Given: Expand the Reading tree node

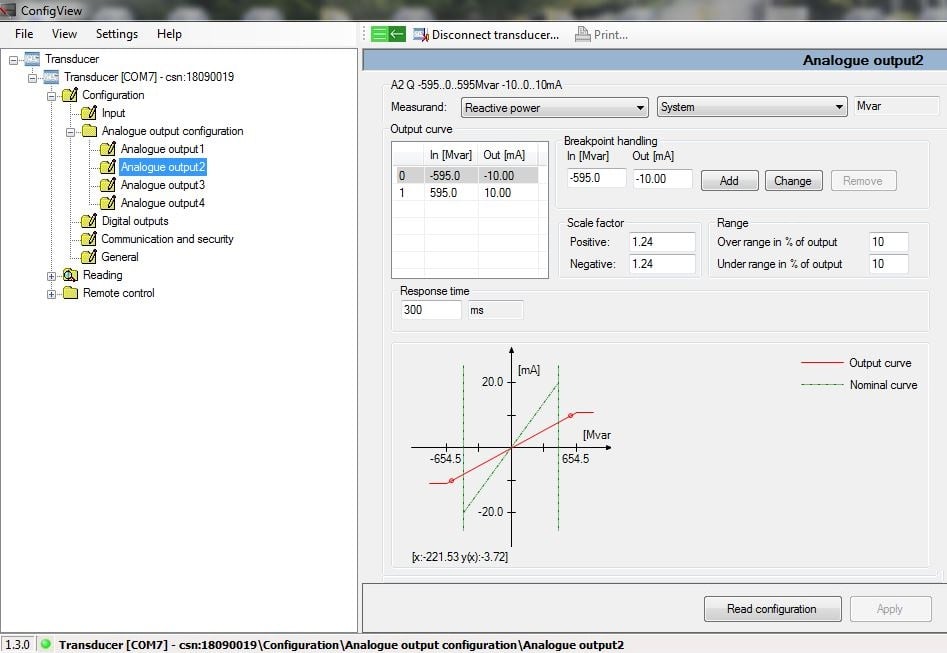Looking at the screenshot, I should click(x=50, y=275).
